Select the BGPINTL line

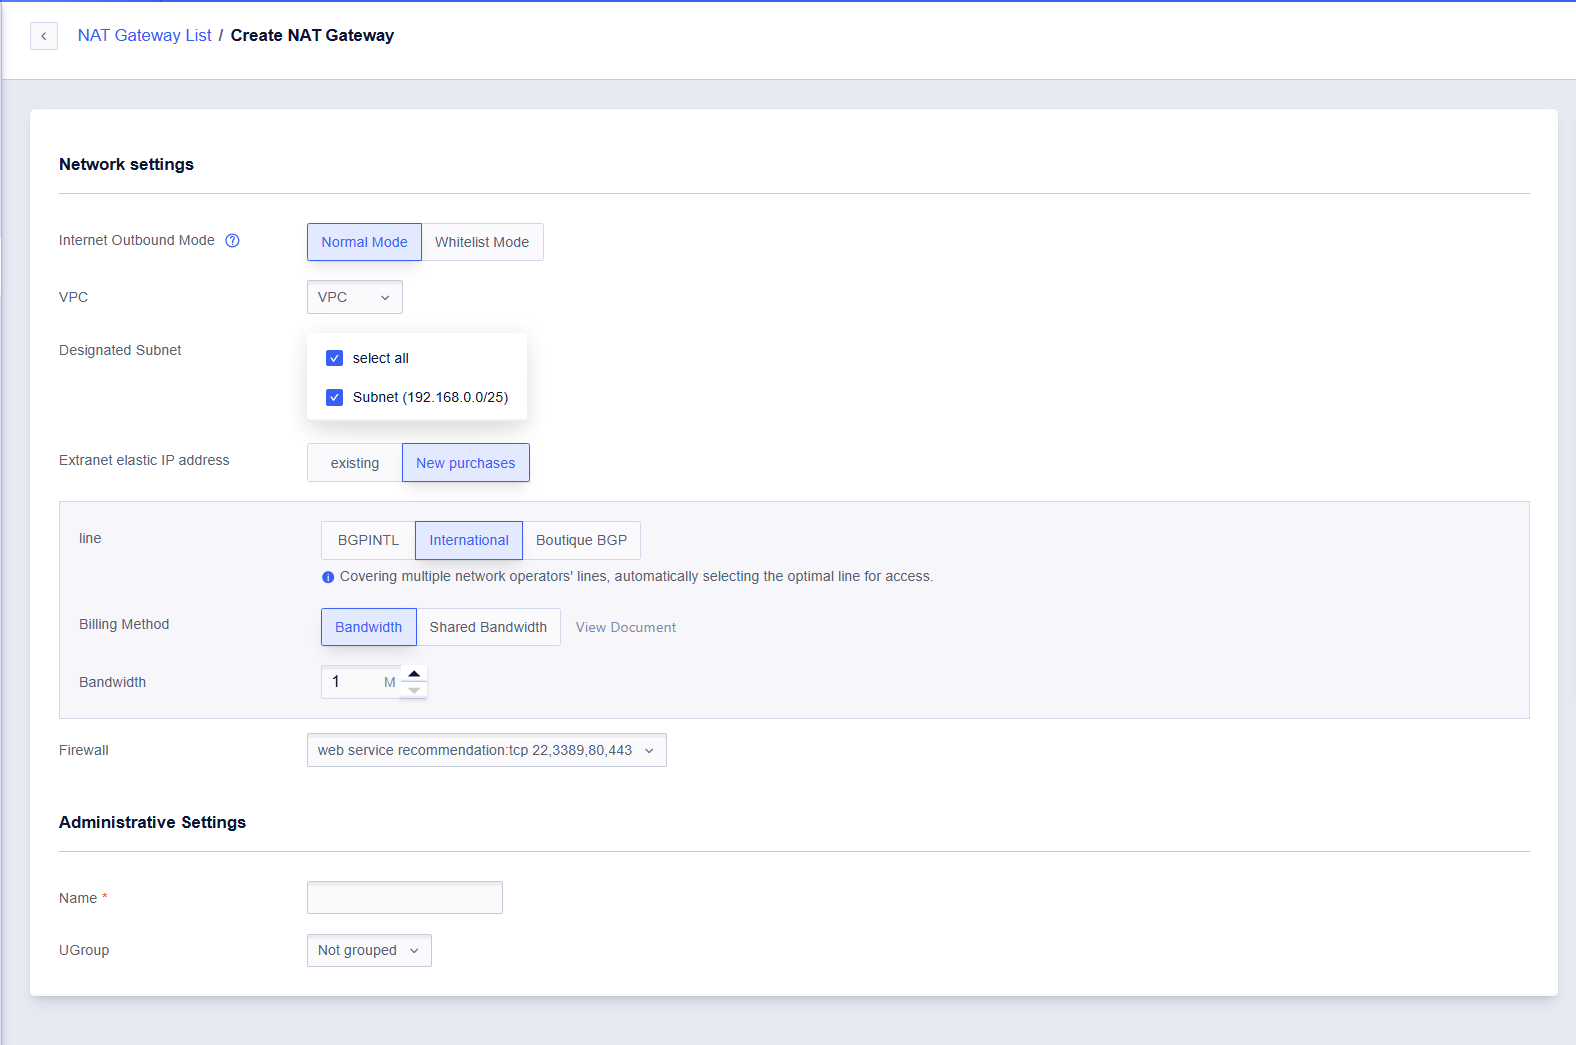(368, 540)
